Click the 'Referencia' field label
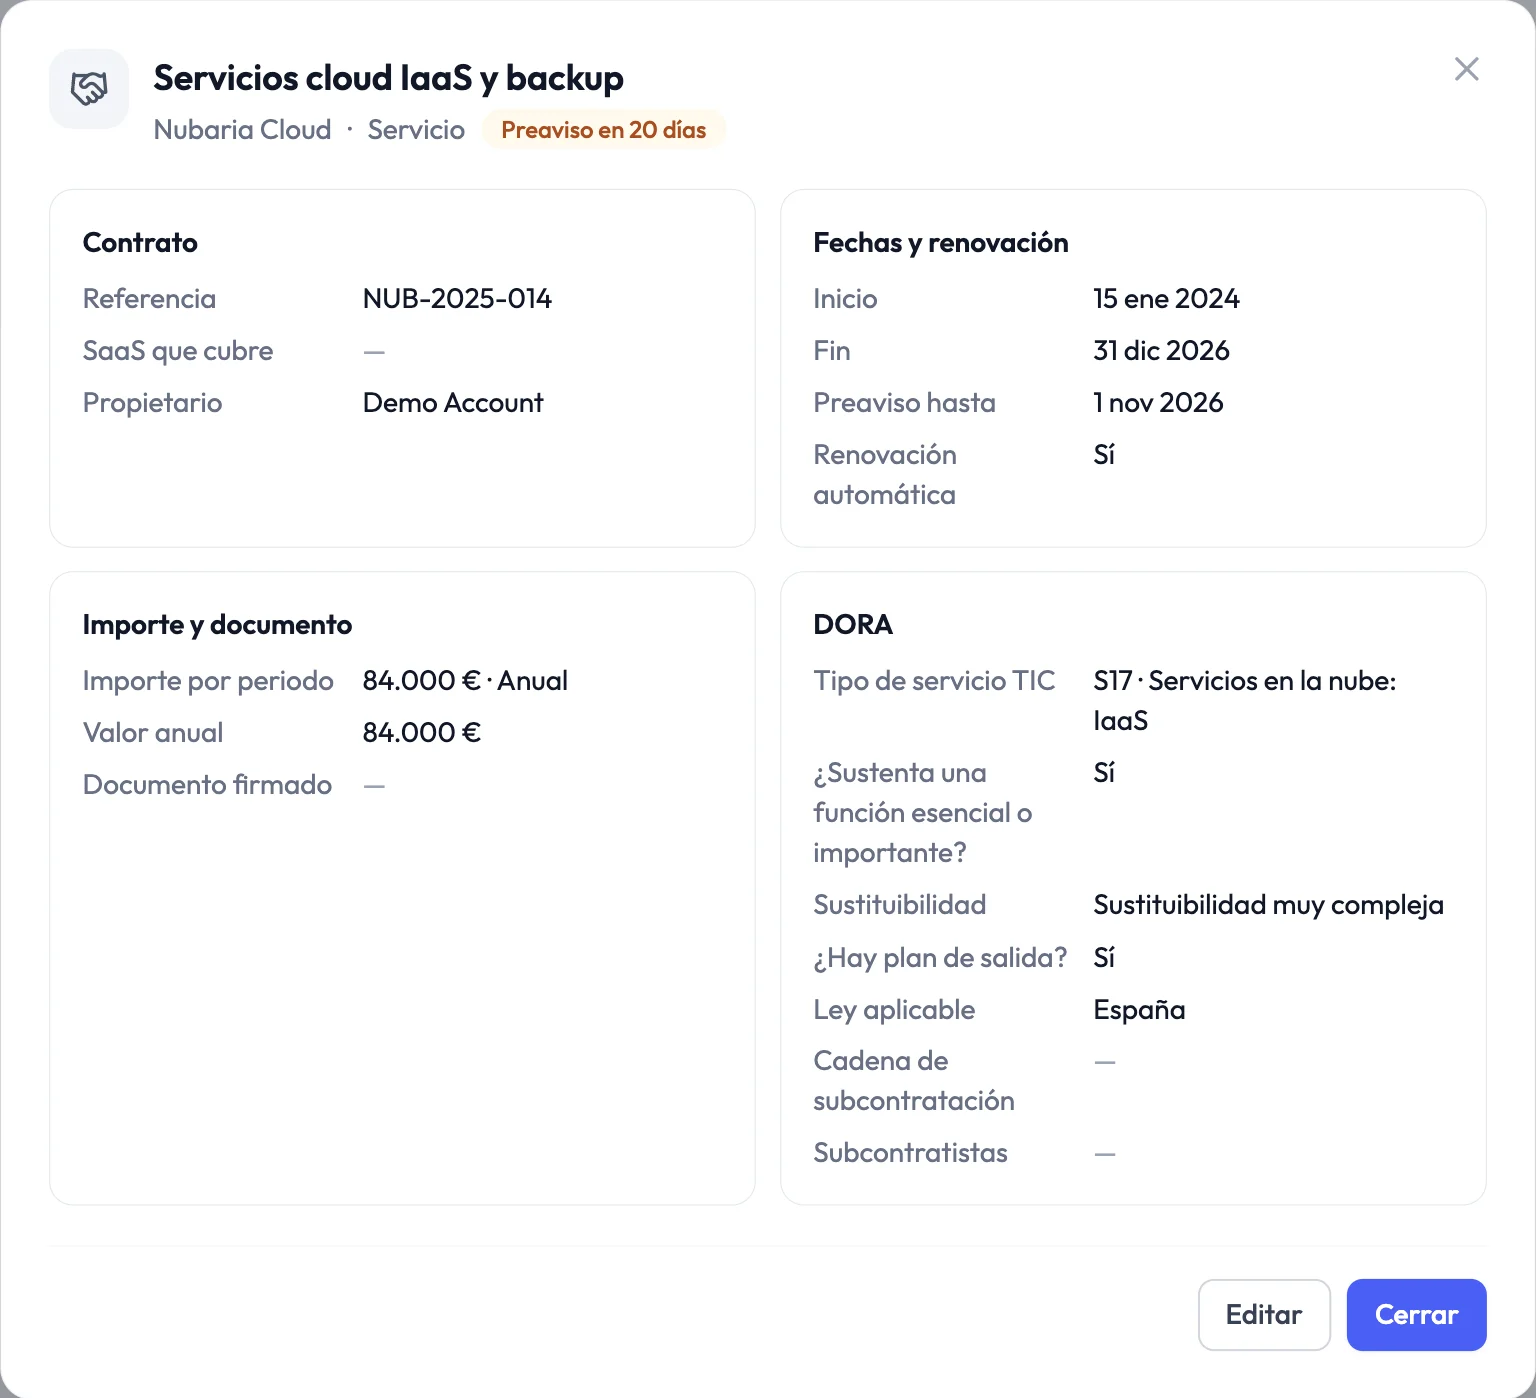Viewport: 1536px width, 1398px height. [x=149, y=299]
